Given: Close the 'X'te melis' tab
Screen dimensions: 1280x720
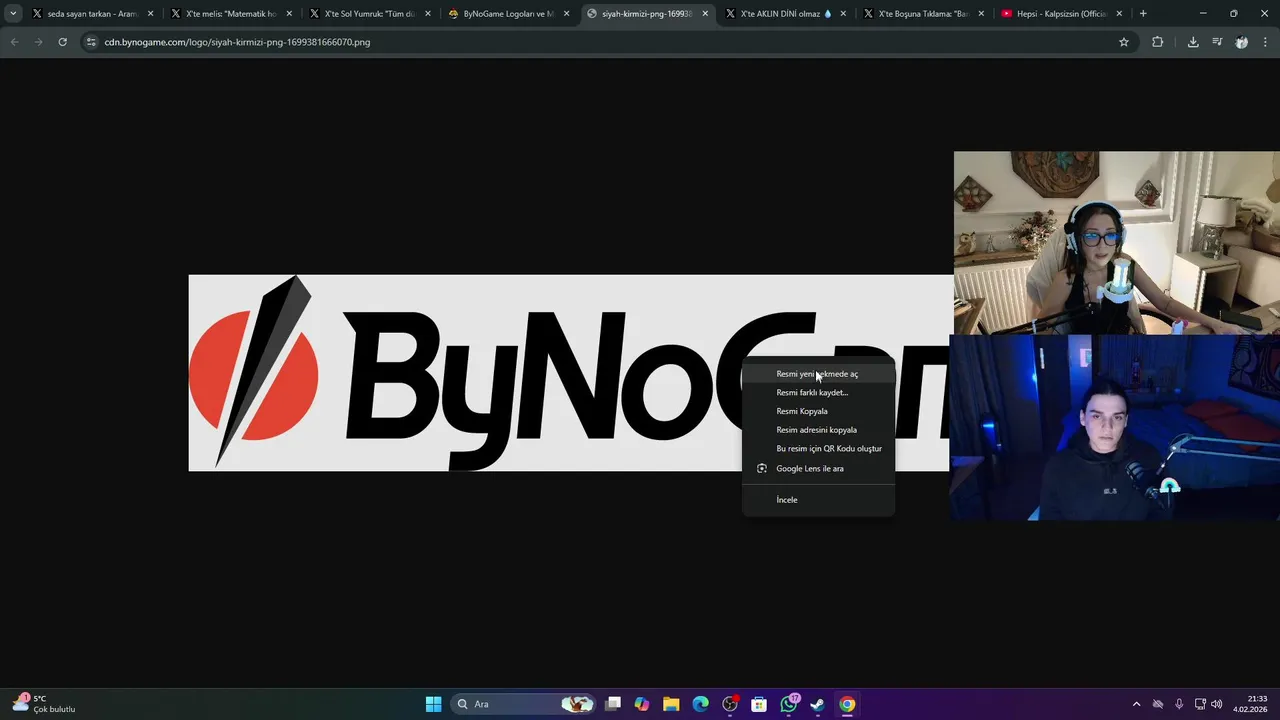Looking at the screenshot, I should click(x=289, y=14).
